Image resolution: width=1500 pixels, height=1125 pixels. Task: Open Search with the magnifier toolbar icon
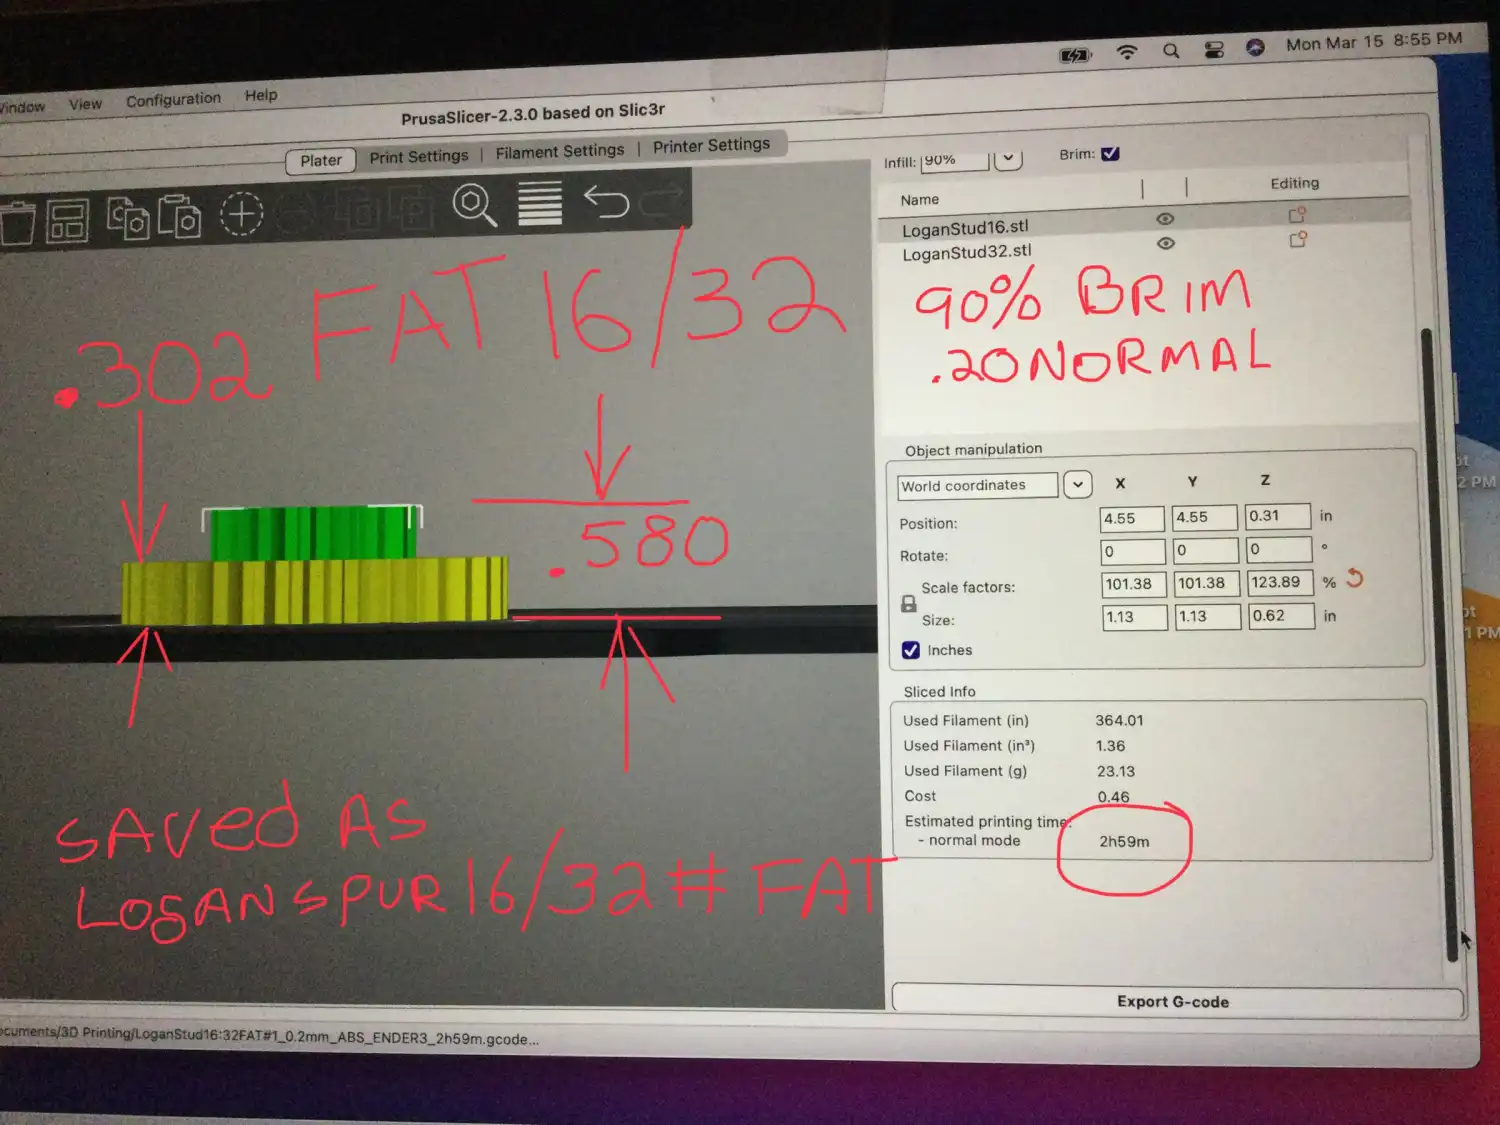[x=475, y=206]
